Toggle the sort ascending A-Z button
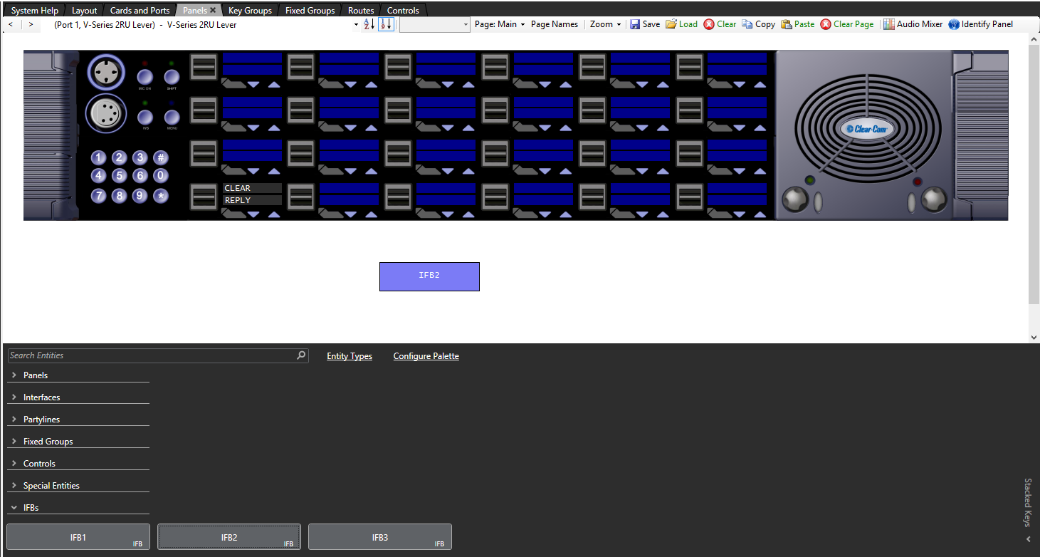1040x557 pixels. [368, 24]
